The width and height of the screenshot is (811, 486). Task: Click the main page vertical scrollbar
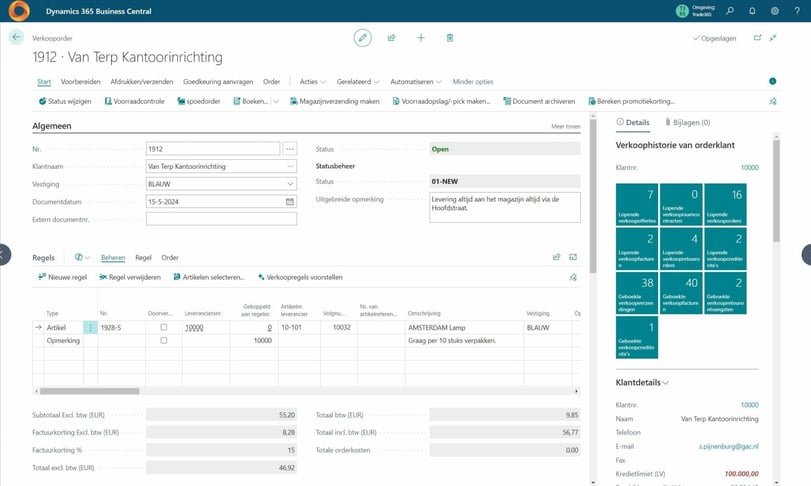(593, 196)
